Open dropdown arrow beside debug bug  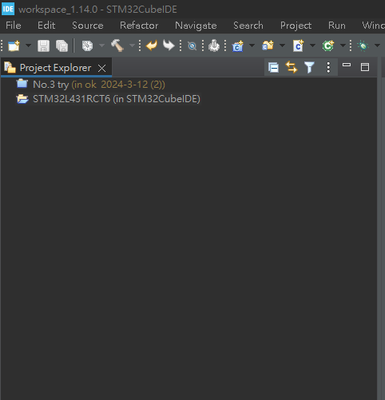tap(377, 45)
